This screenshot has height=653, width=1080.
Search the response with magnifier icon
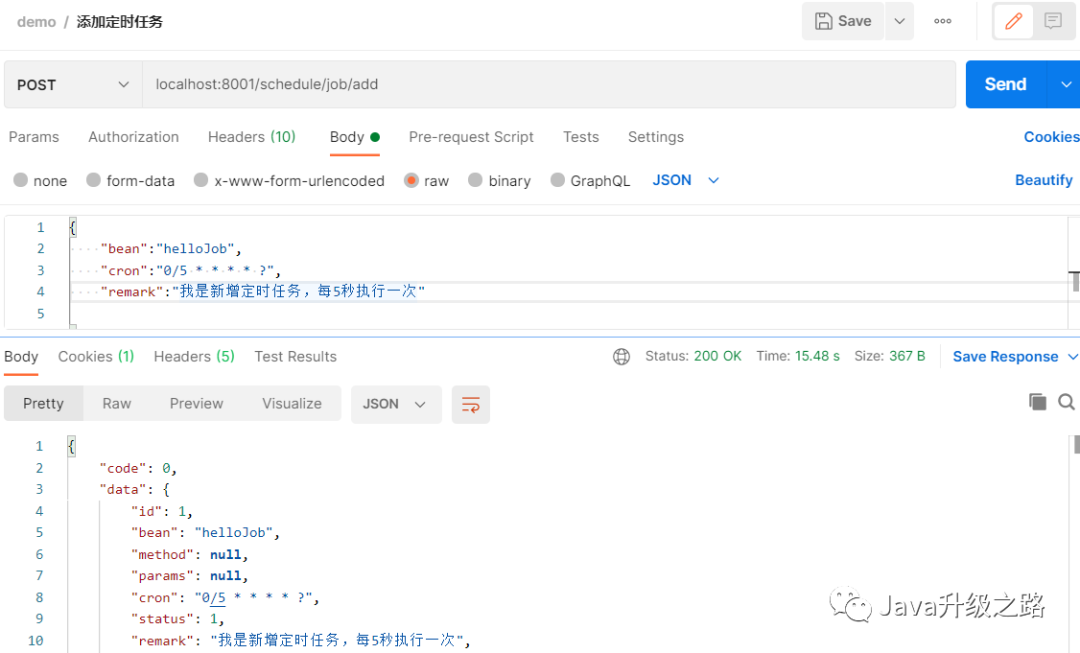point(1066,402)
